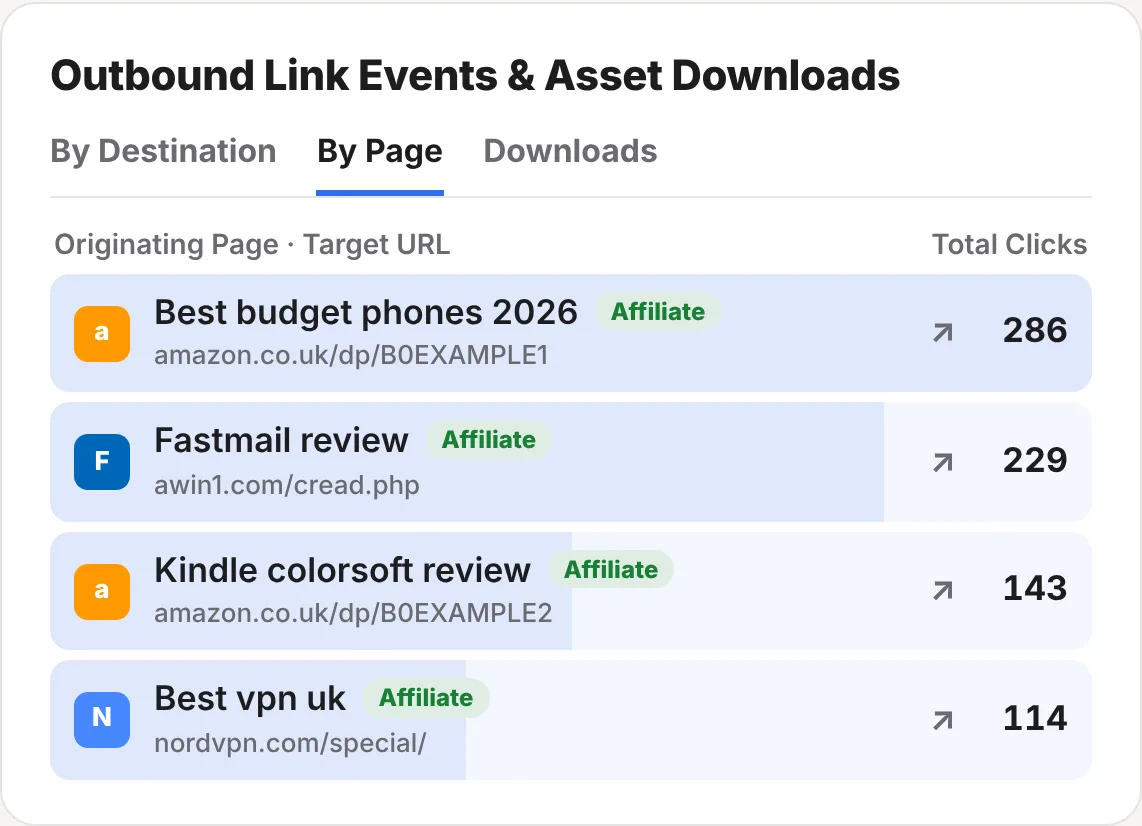Click the amazon.co.uk/dp/B0EXAMPLE2 URL
The width and height of the screenshot is (1142, 826).
pos(353,613)
